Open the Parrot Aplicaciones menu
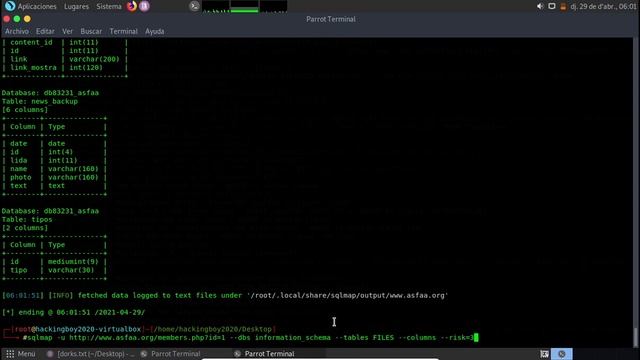The image size is (640, 360). 31,6
